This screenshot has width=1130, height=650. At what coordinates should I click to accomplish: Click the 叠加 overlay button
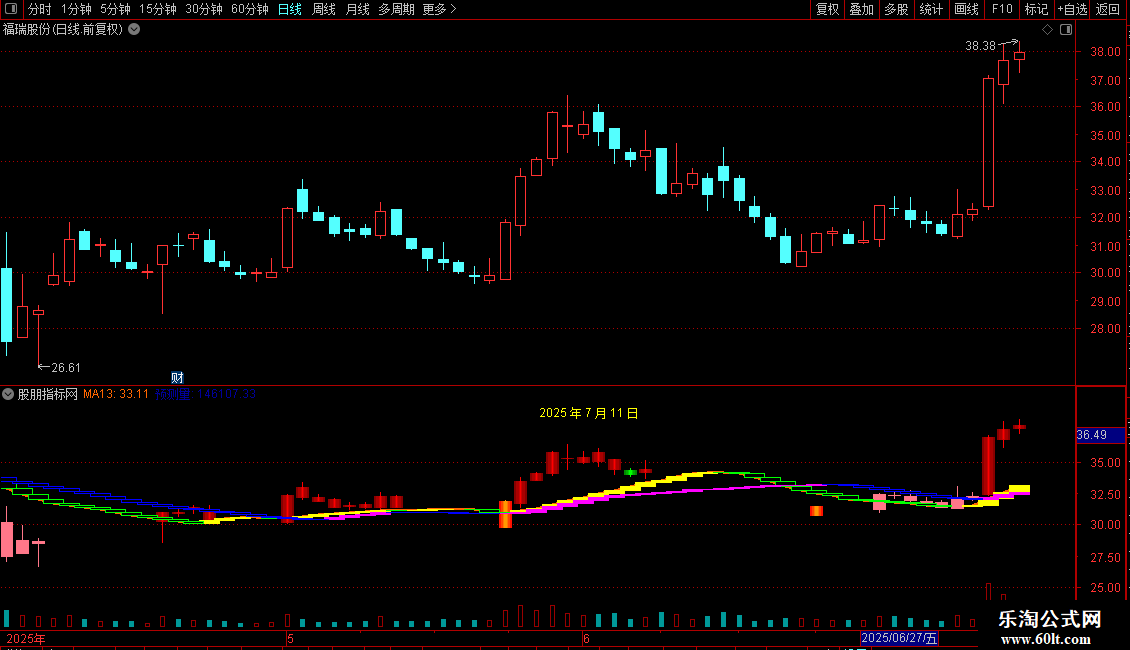[x=861, y=9]
